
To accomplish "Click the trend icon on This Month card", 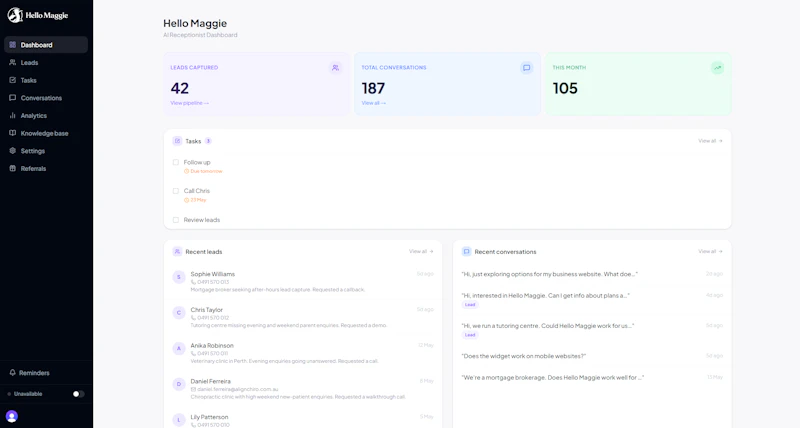I will [717, 67].
